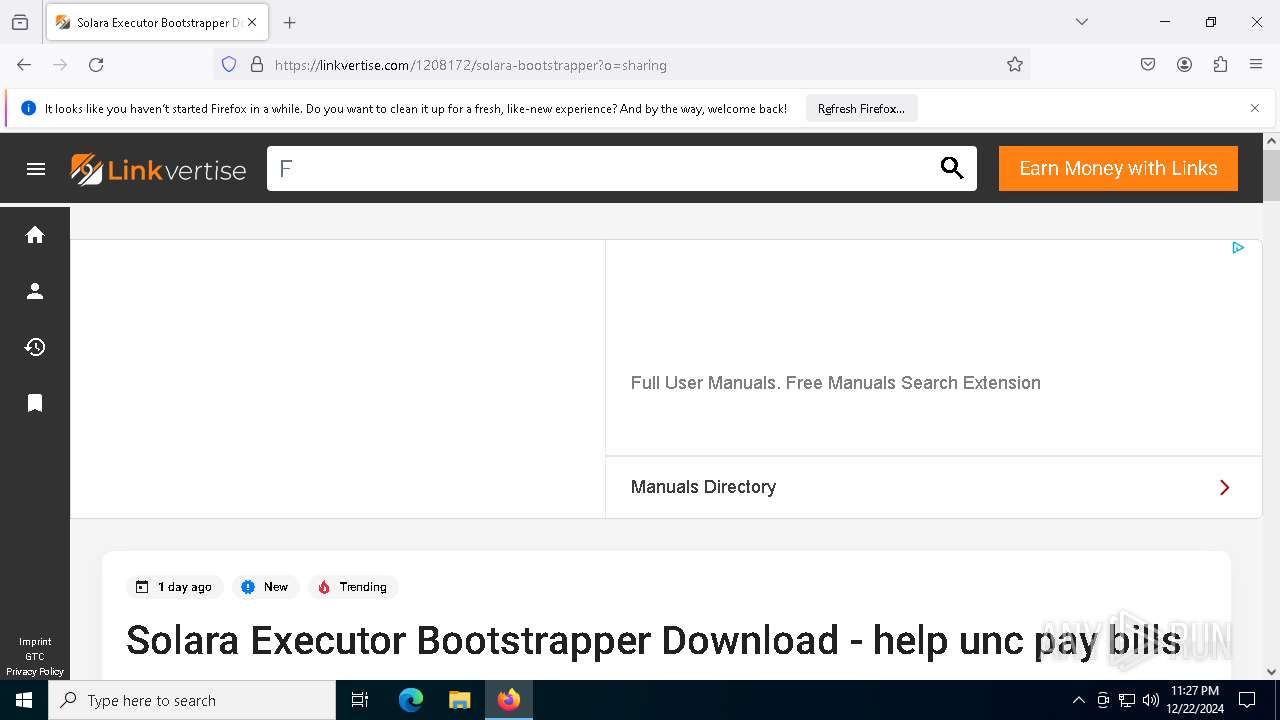Click the New badge
1280x720 pixels.
[265, 587]
